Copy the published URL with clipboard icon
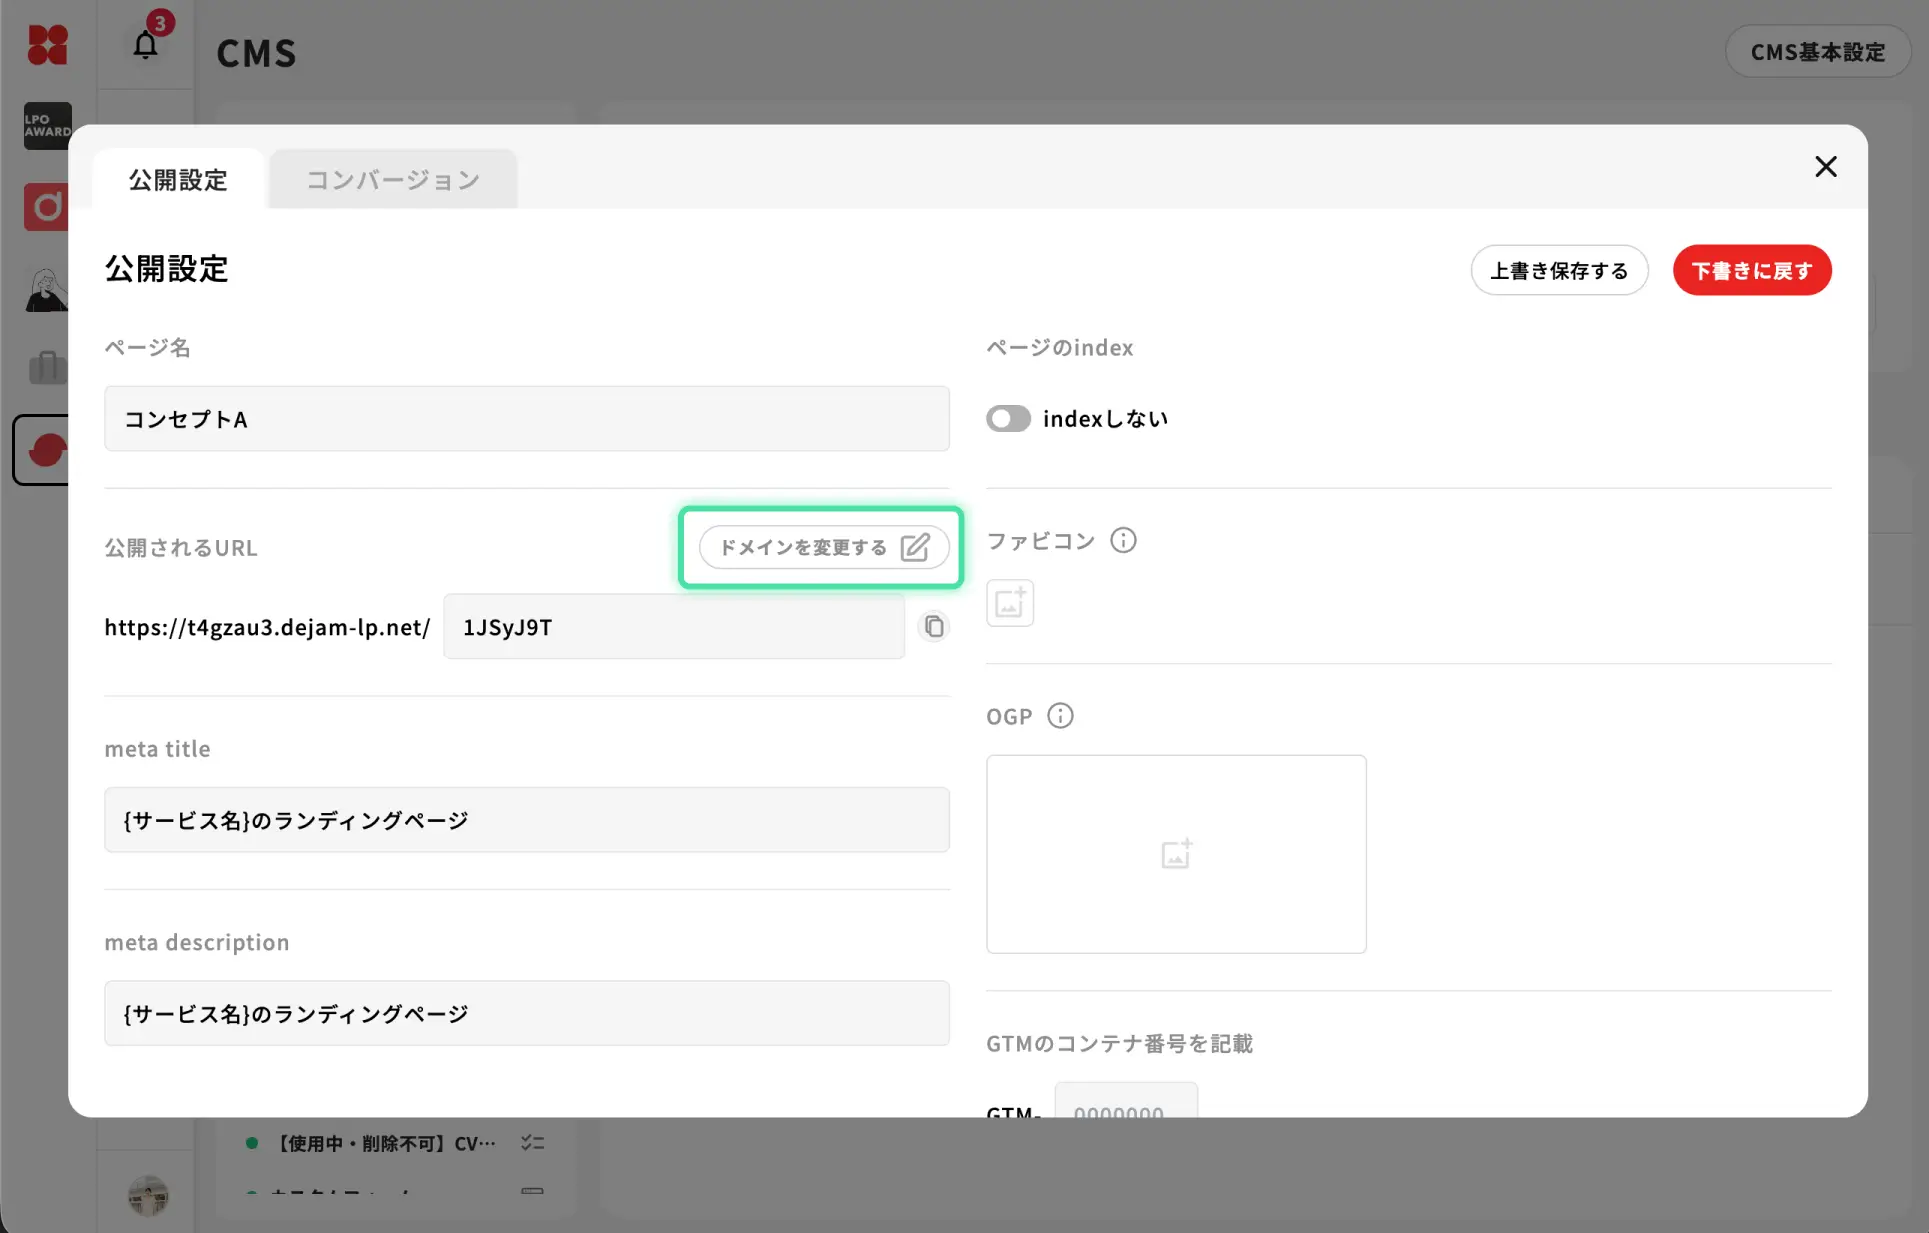This screenshot has width=1929, height=1233. click(934, 627)
